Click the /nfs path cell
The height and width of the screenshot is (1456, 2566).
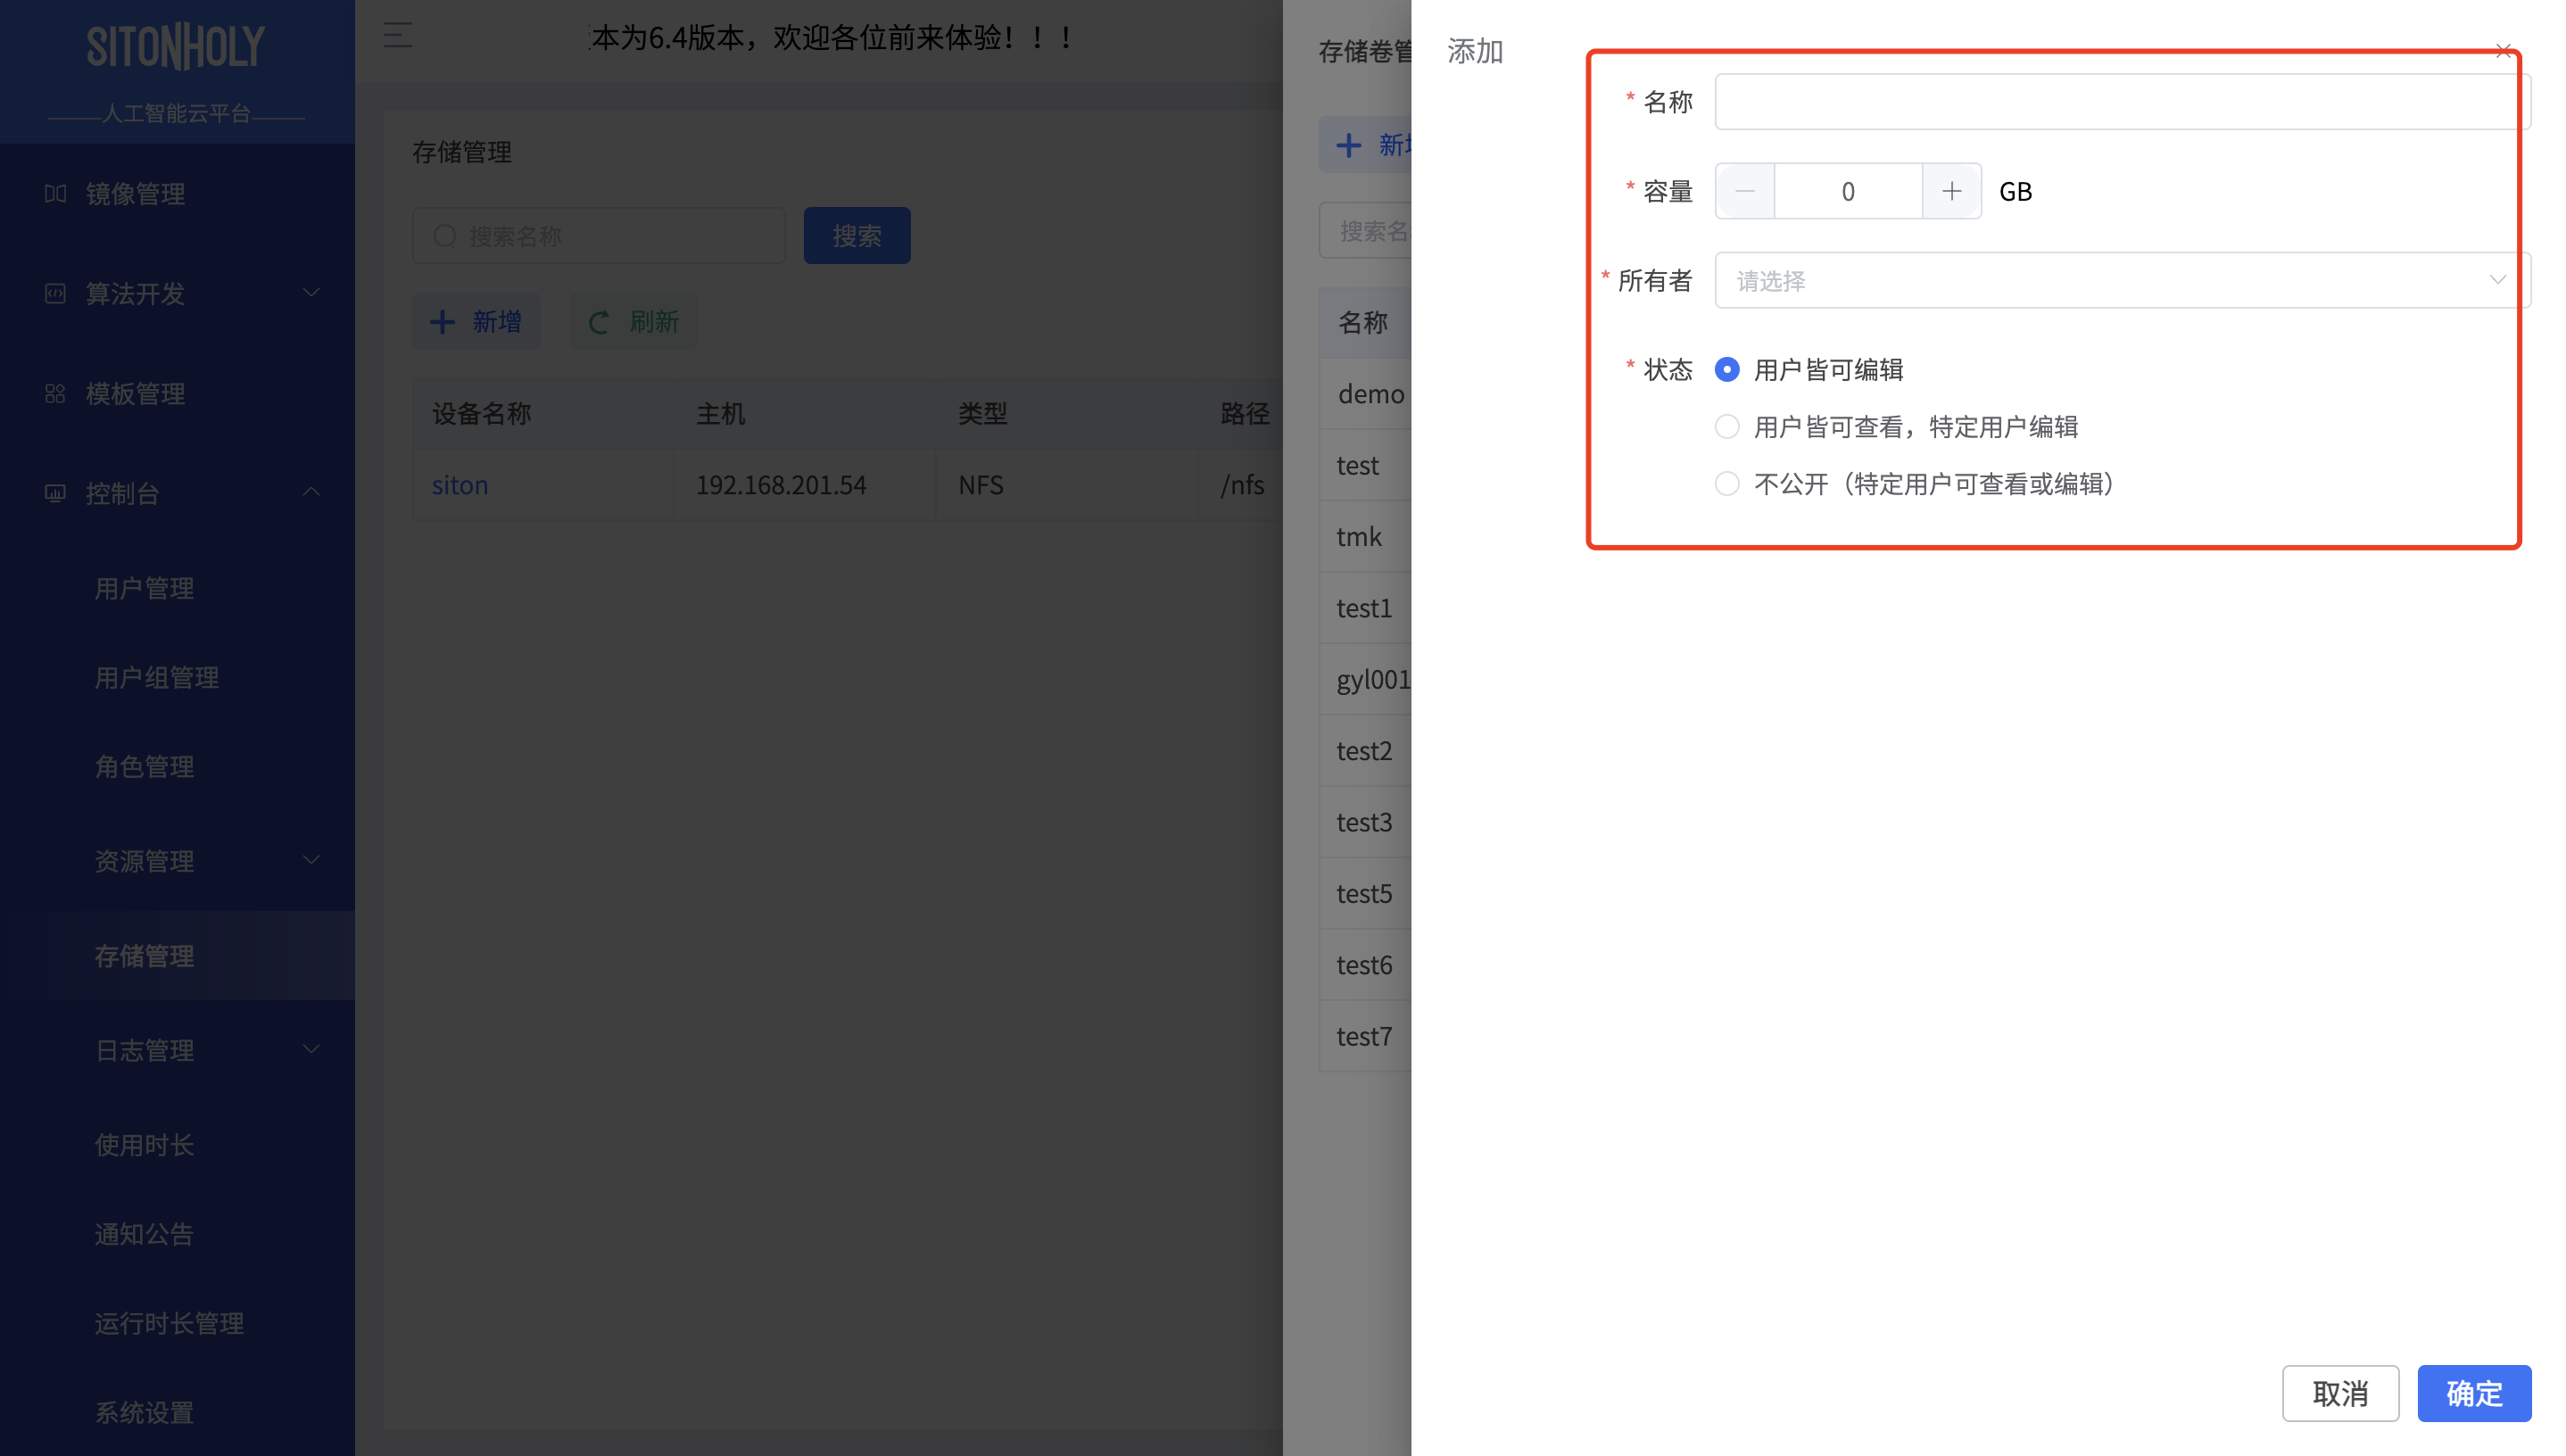coord(1243,485)
